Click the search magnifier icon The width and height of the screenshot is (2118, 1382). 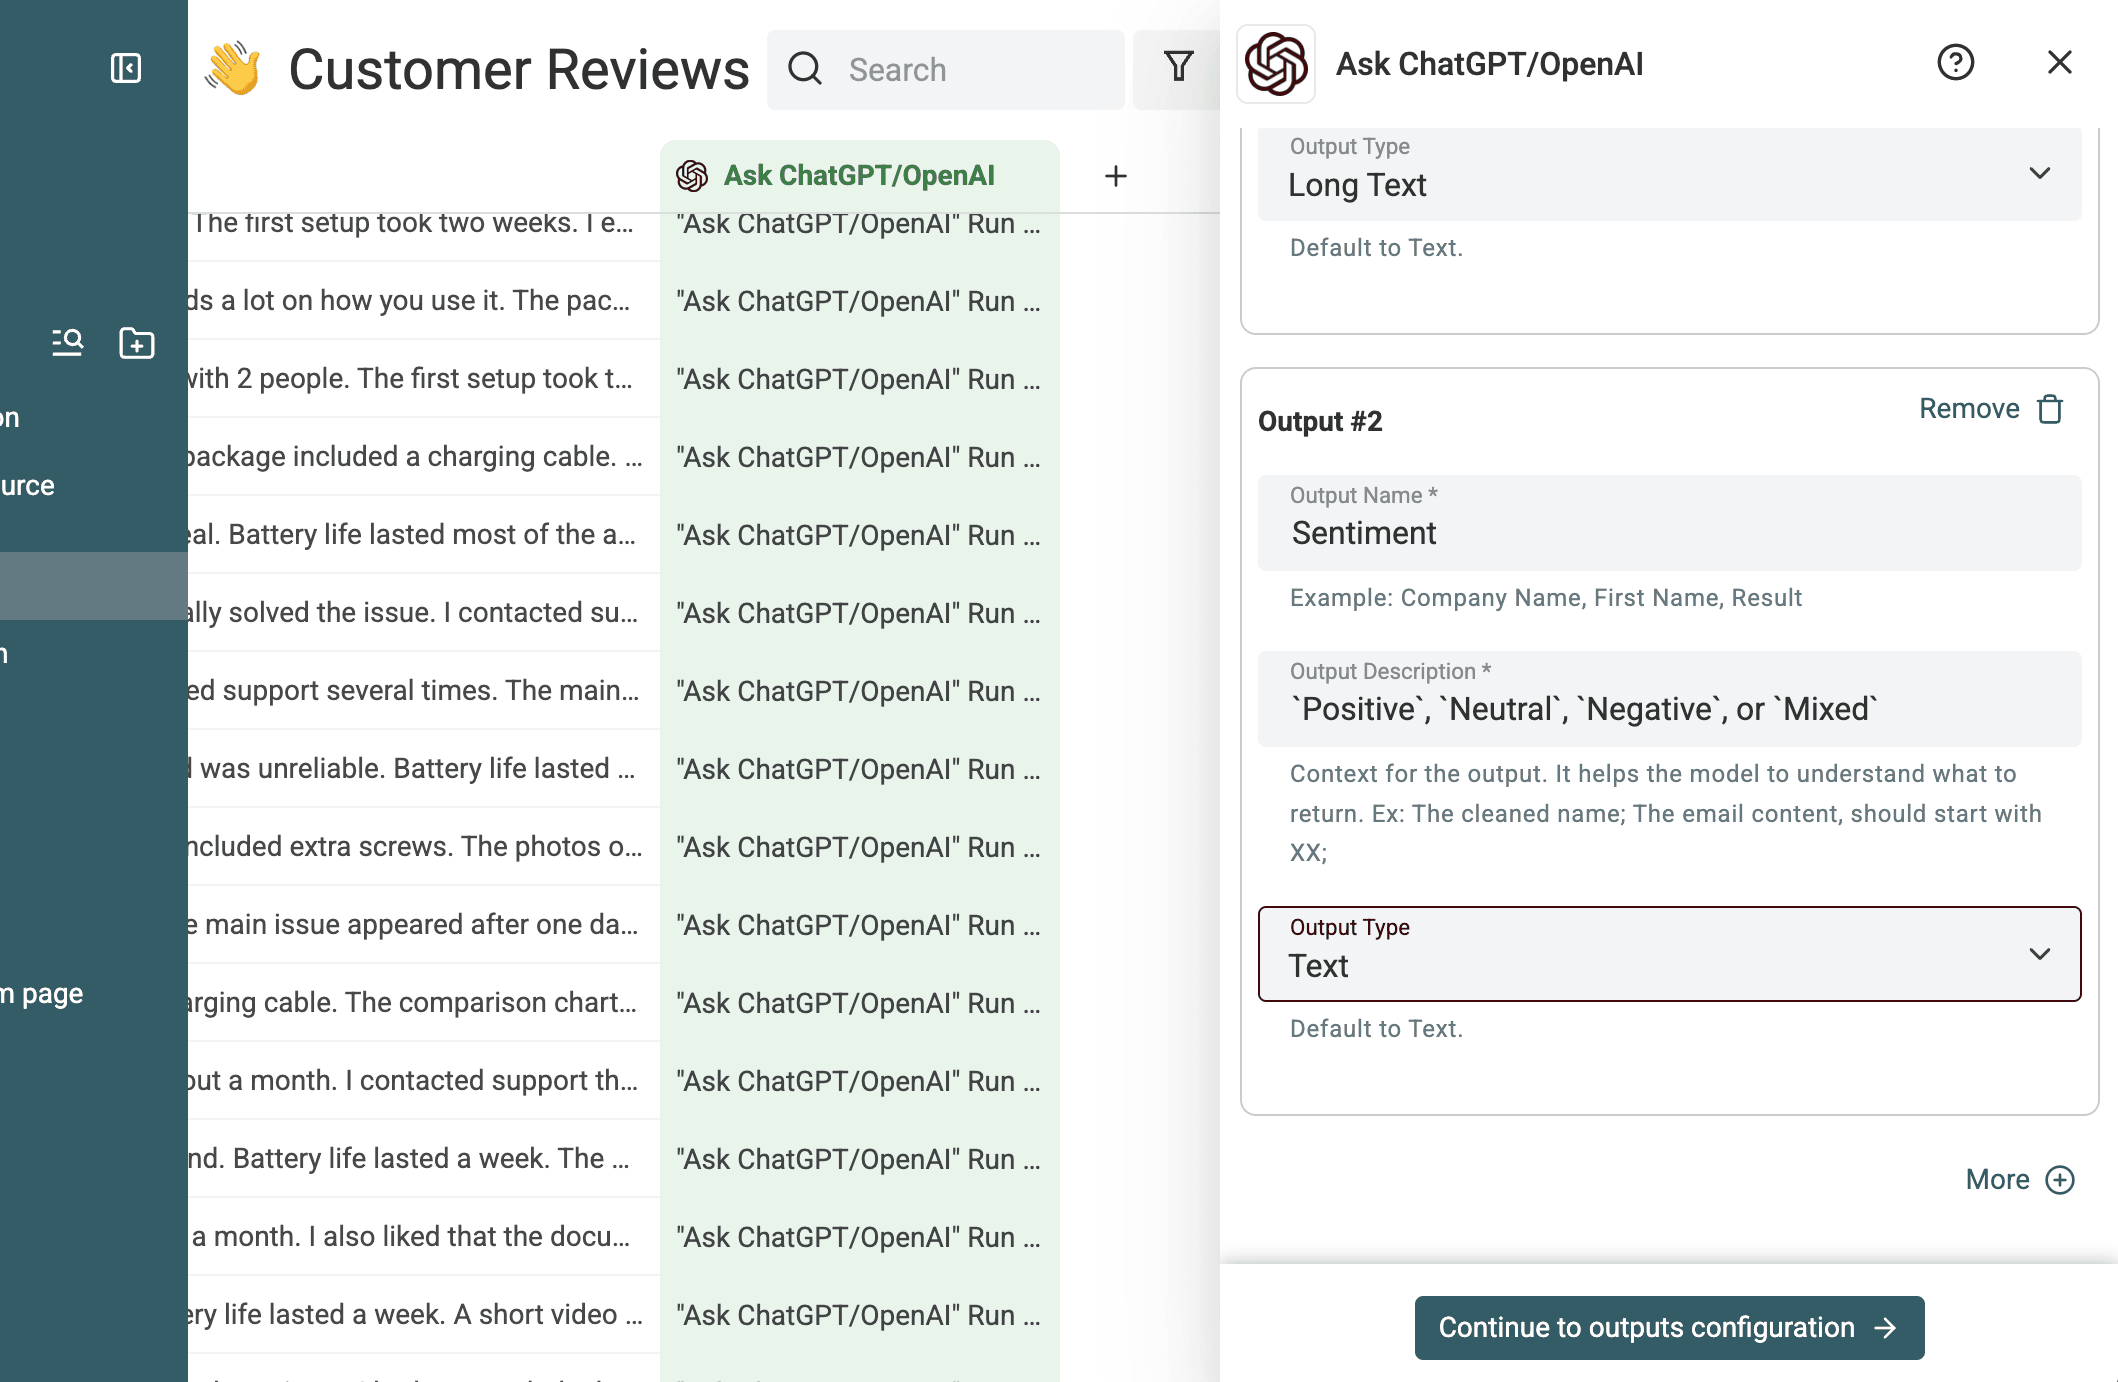[805, 69]
